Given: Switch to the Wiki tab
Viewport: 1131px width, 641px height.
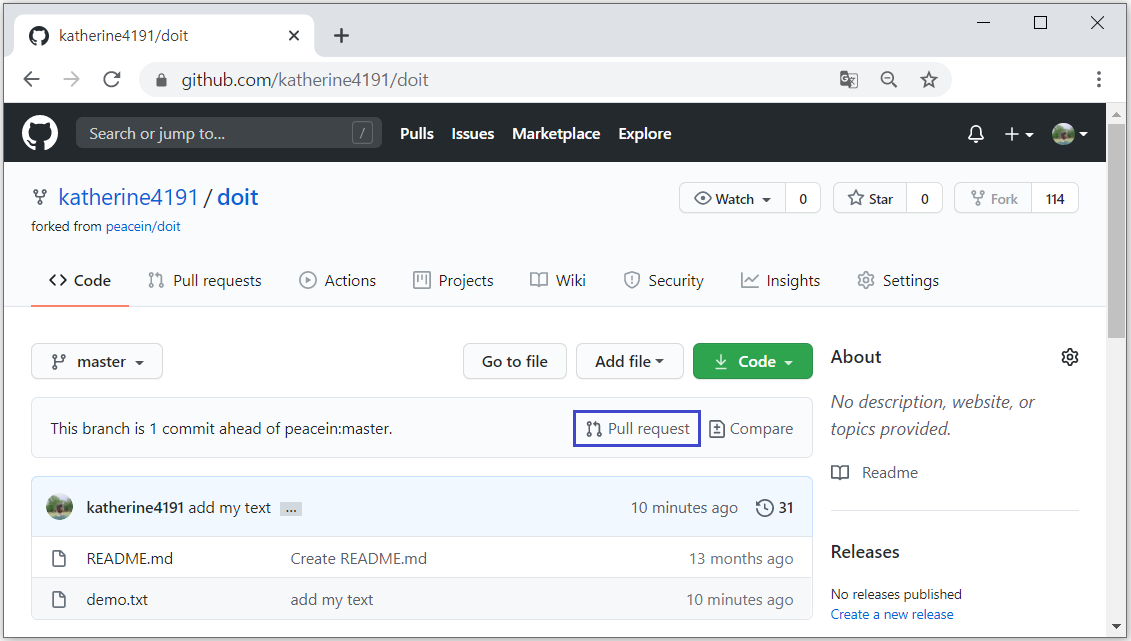Looking at the screenshot, I should coord(558,280).
